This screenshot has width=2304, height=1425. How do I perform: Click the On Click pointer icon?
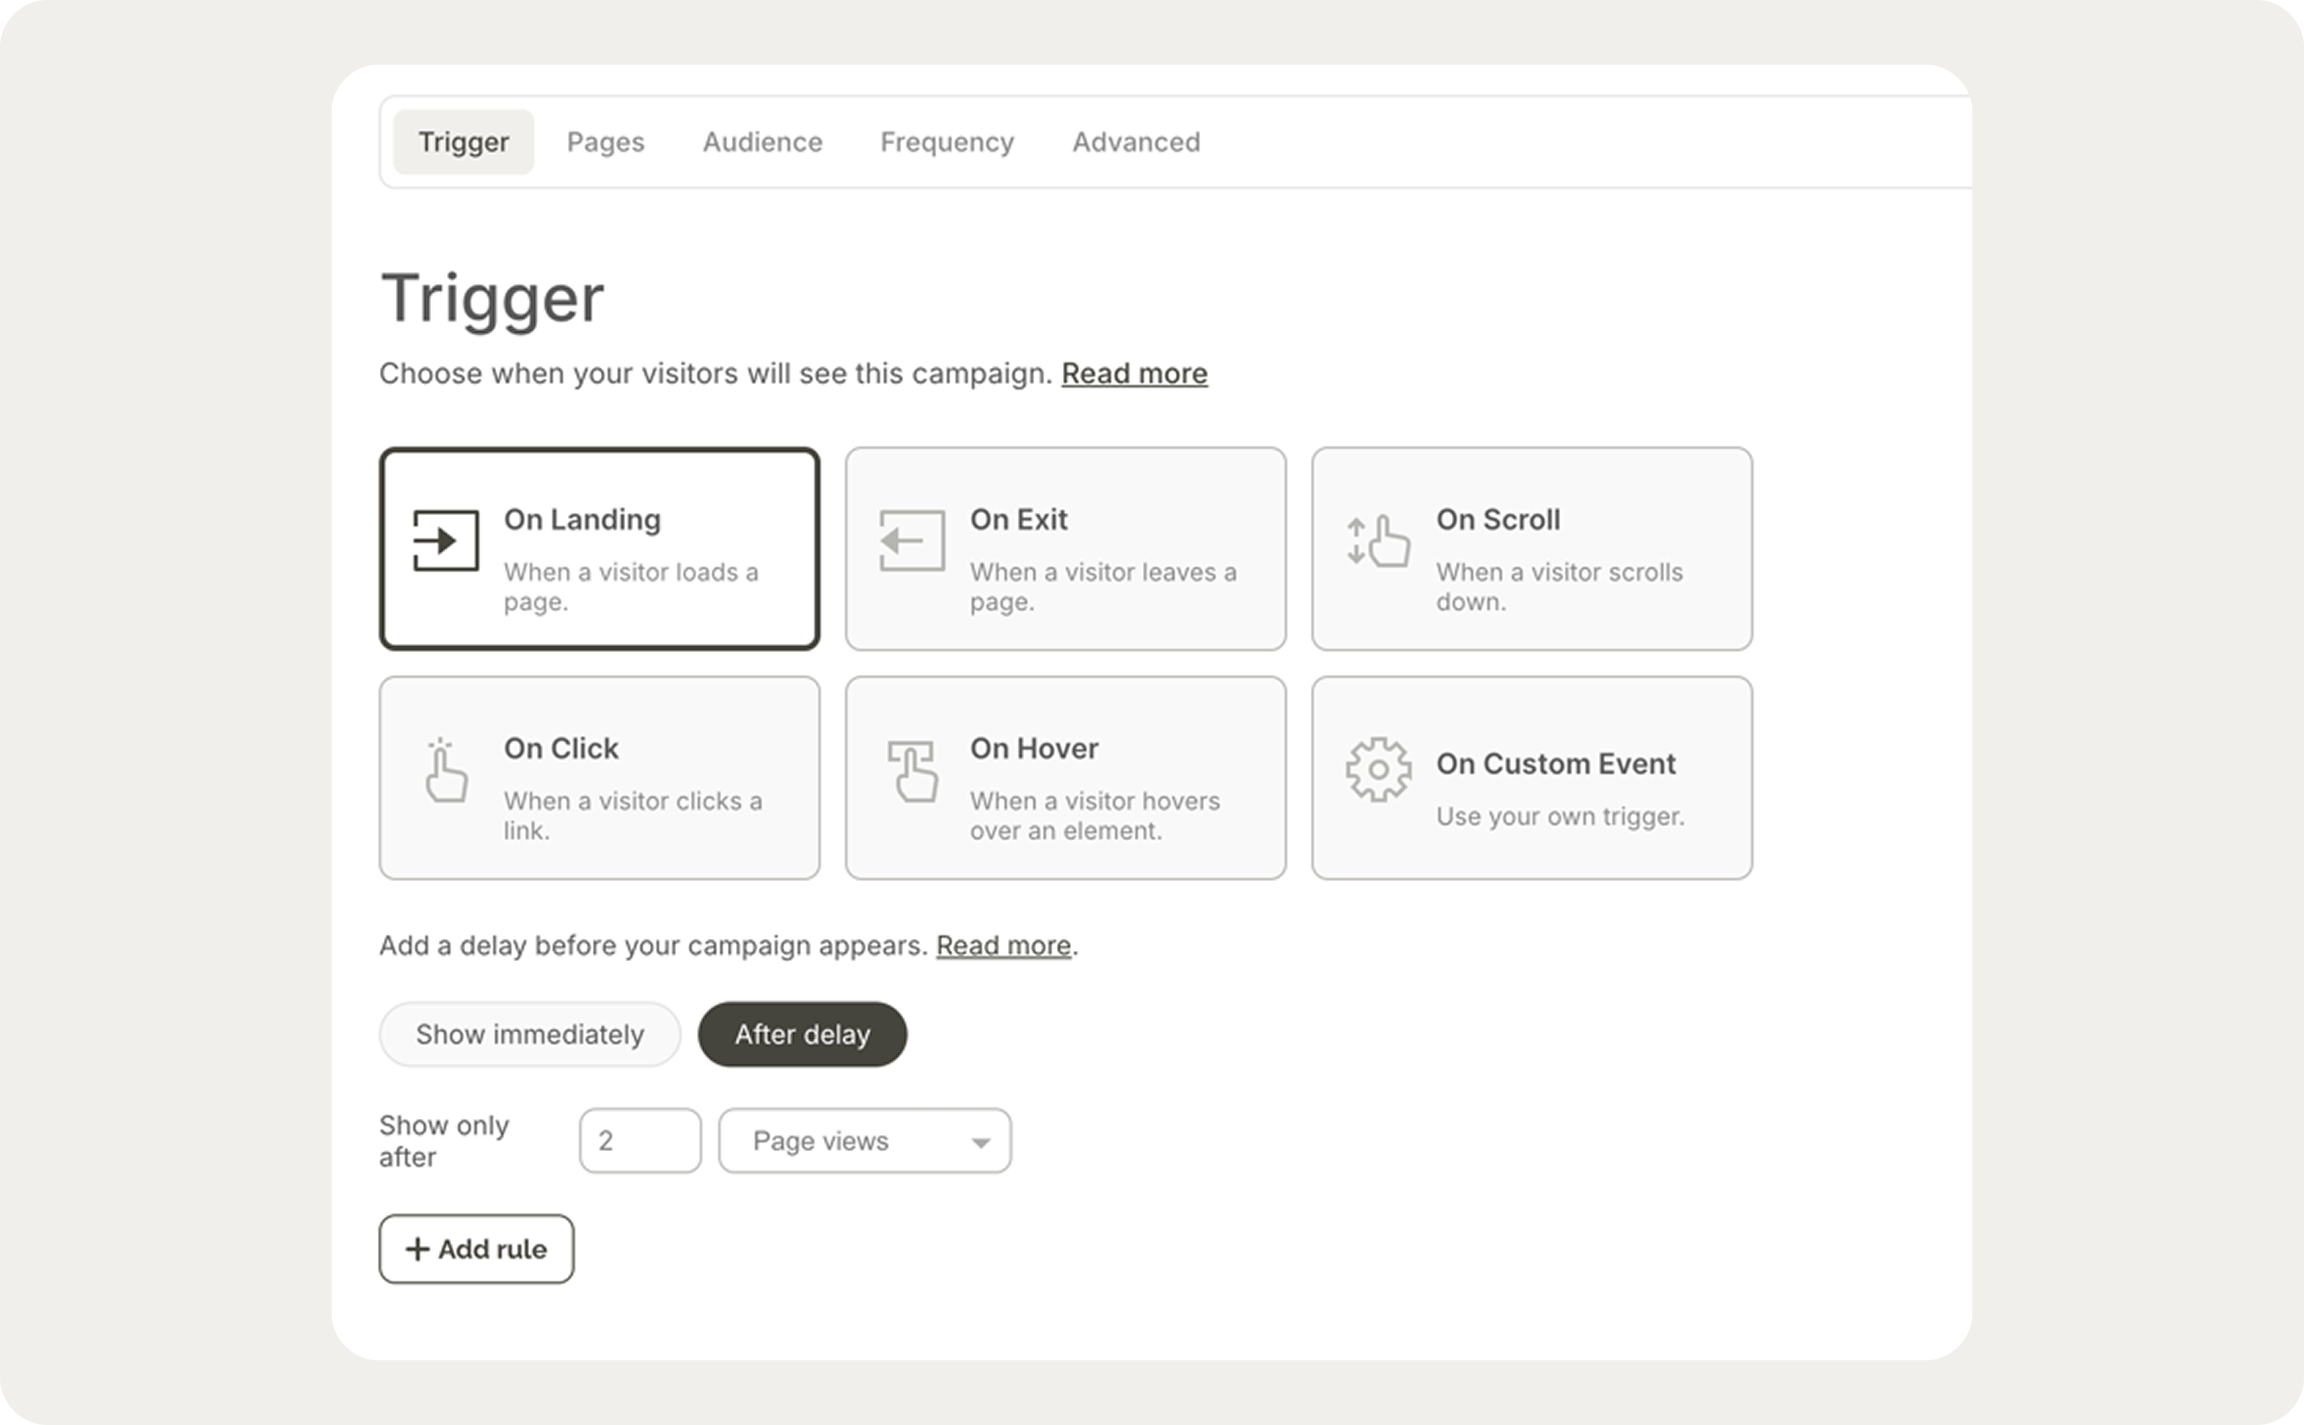(445, 770)
